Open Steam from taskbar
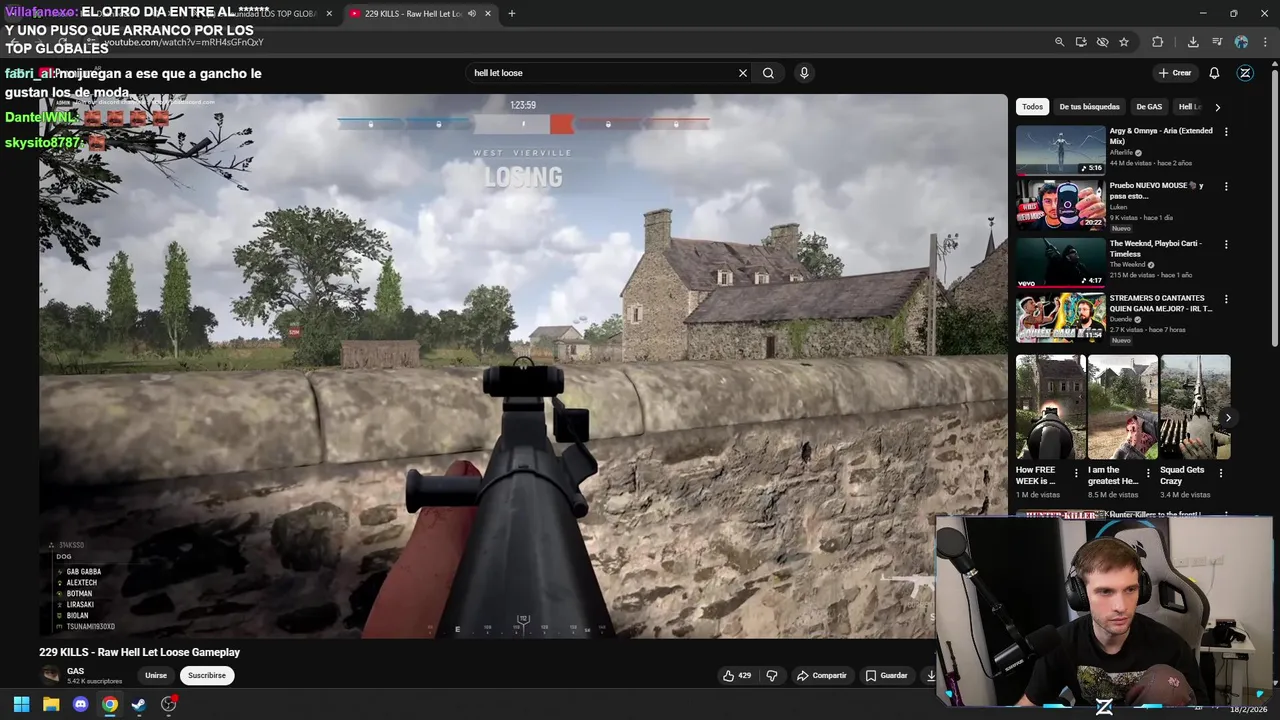The width and height of the screenshot is (1280, 720). click(139, 704)
